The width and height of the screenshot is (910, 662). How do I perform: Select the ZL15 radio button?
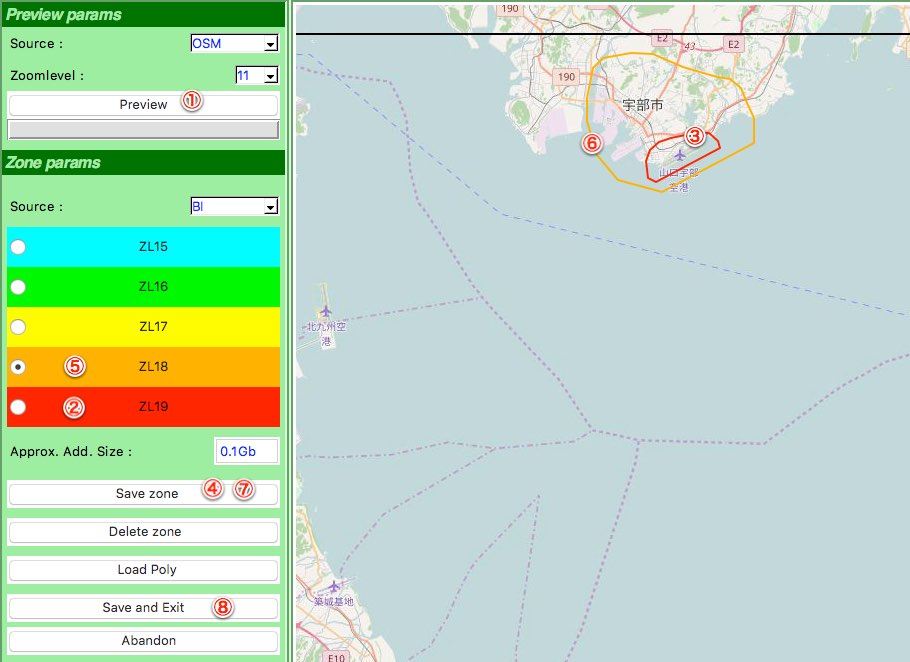point(18,247)
